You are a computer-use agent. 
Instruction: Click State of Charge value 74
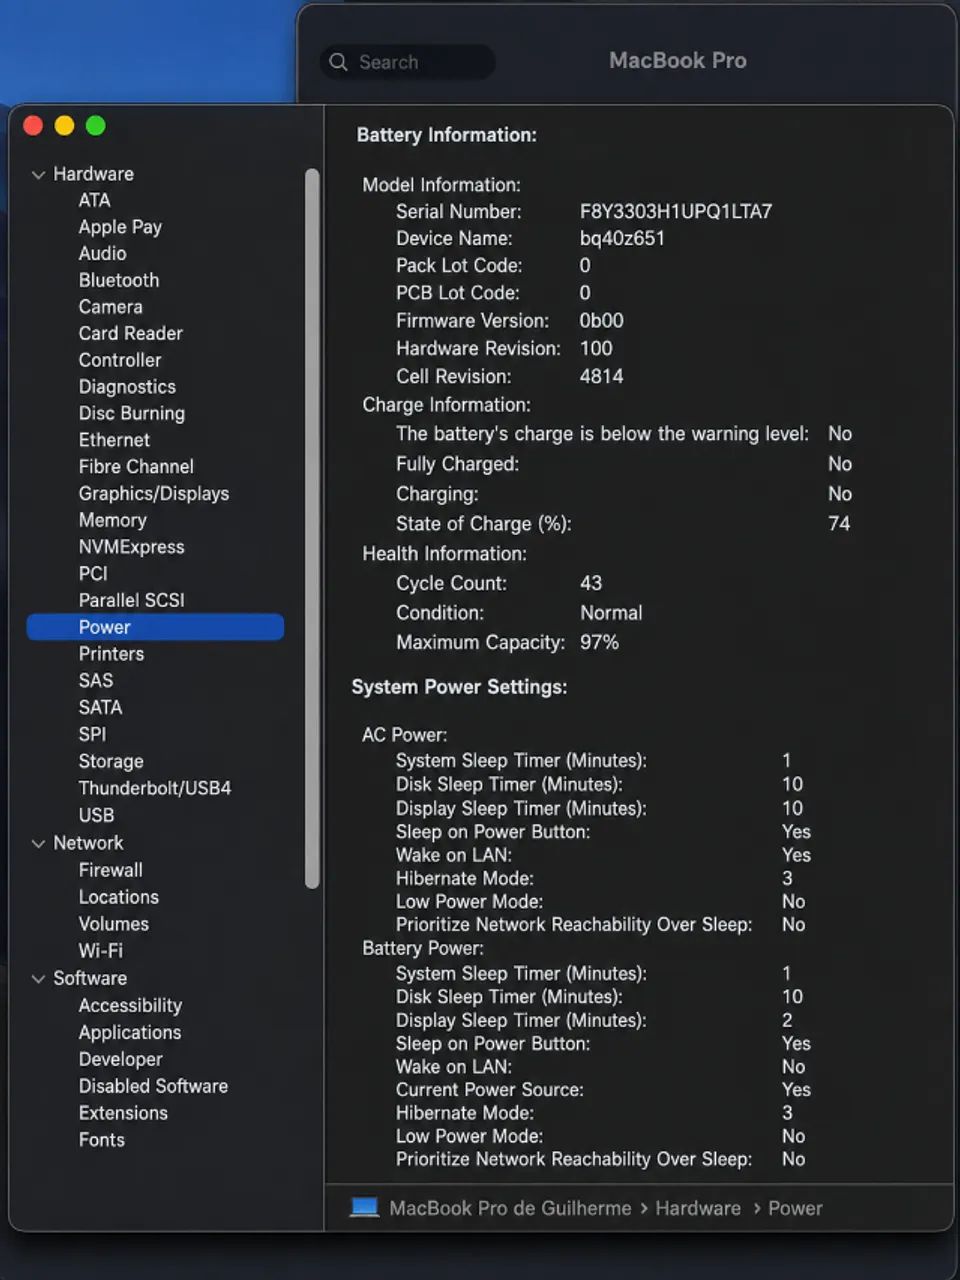pyautogui.click(x=839, y=523)
